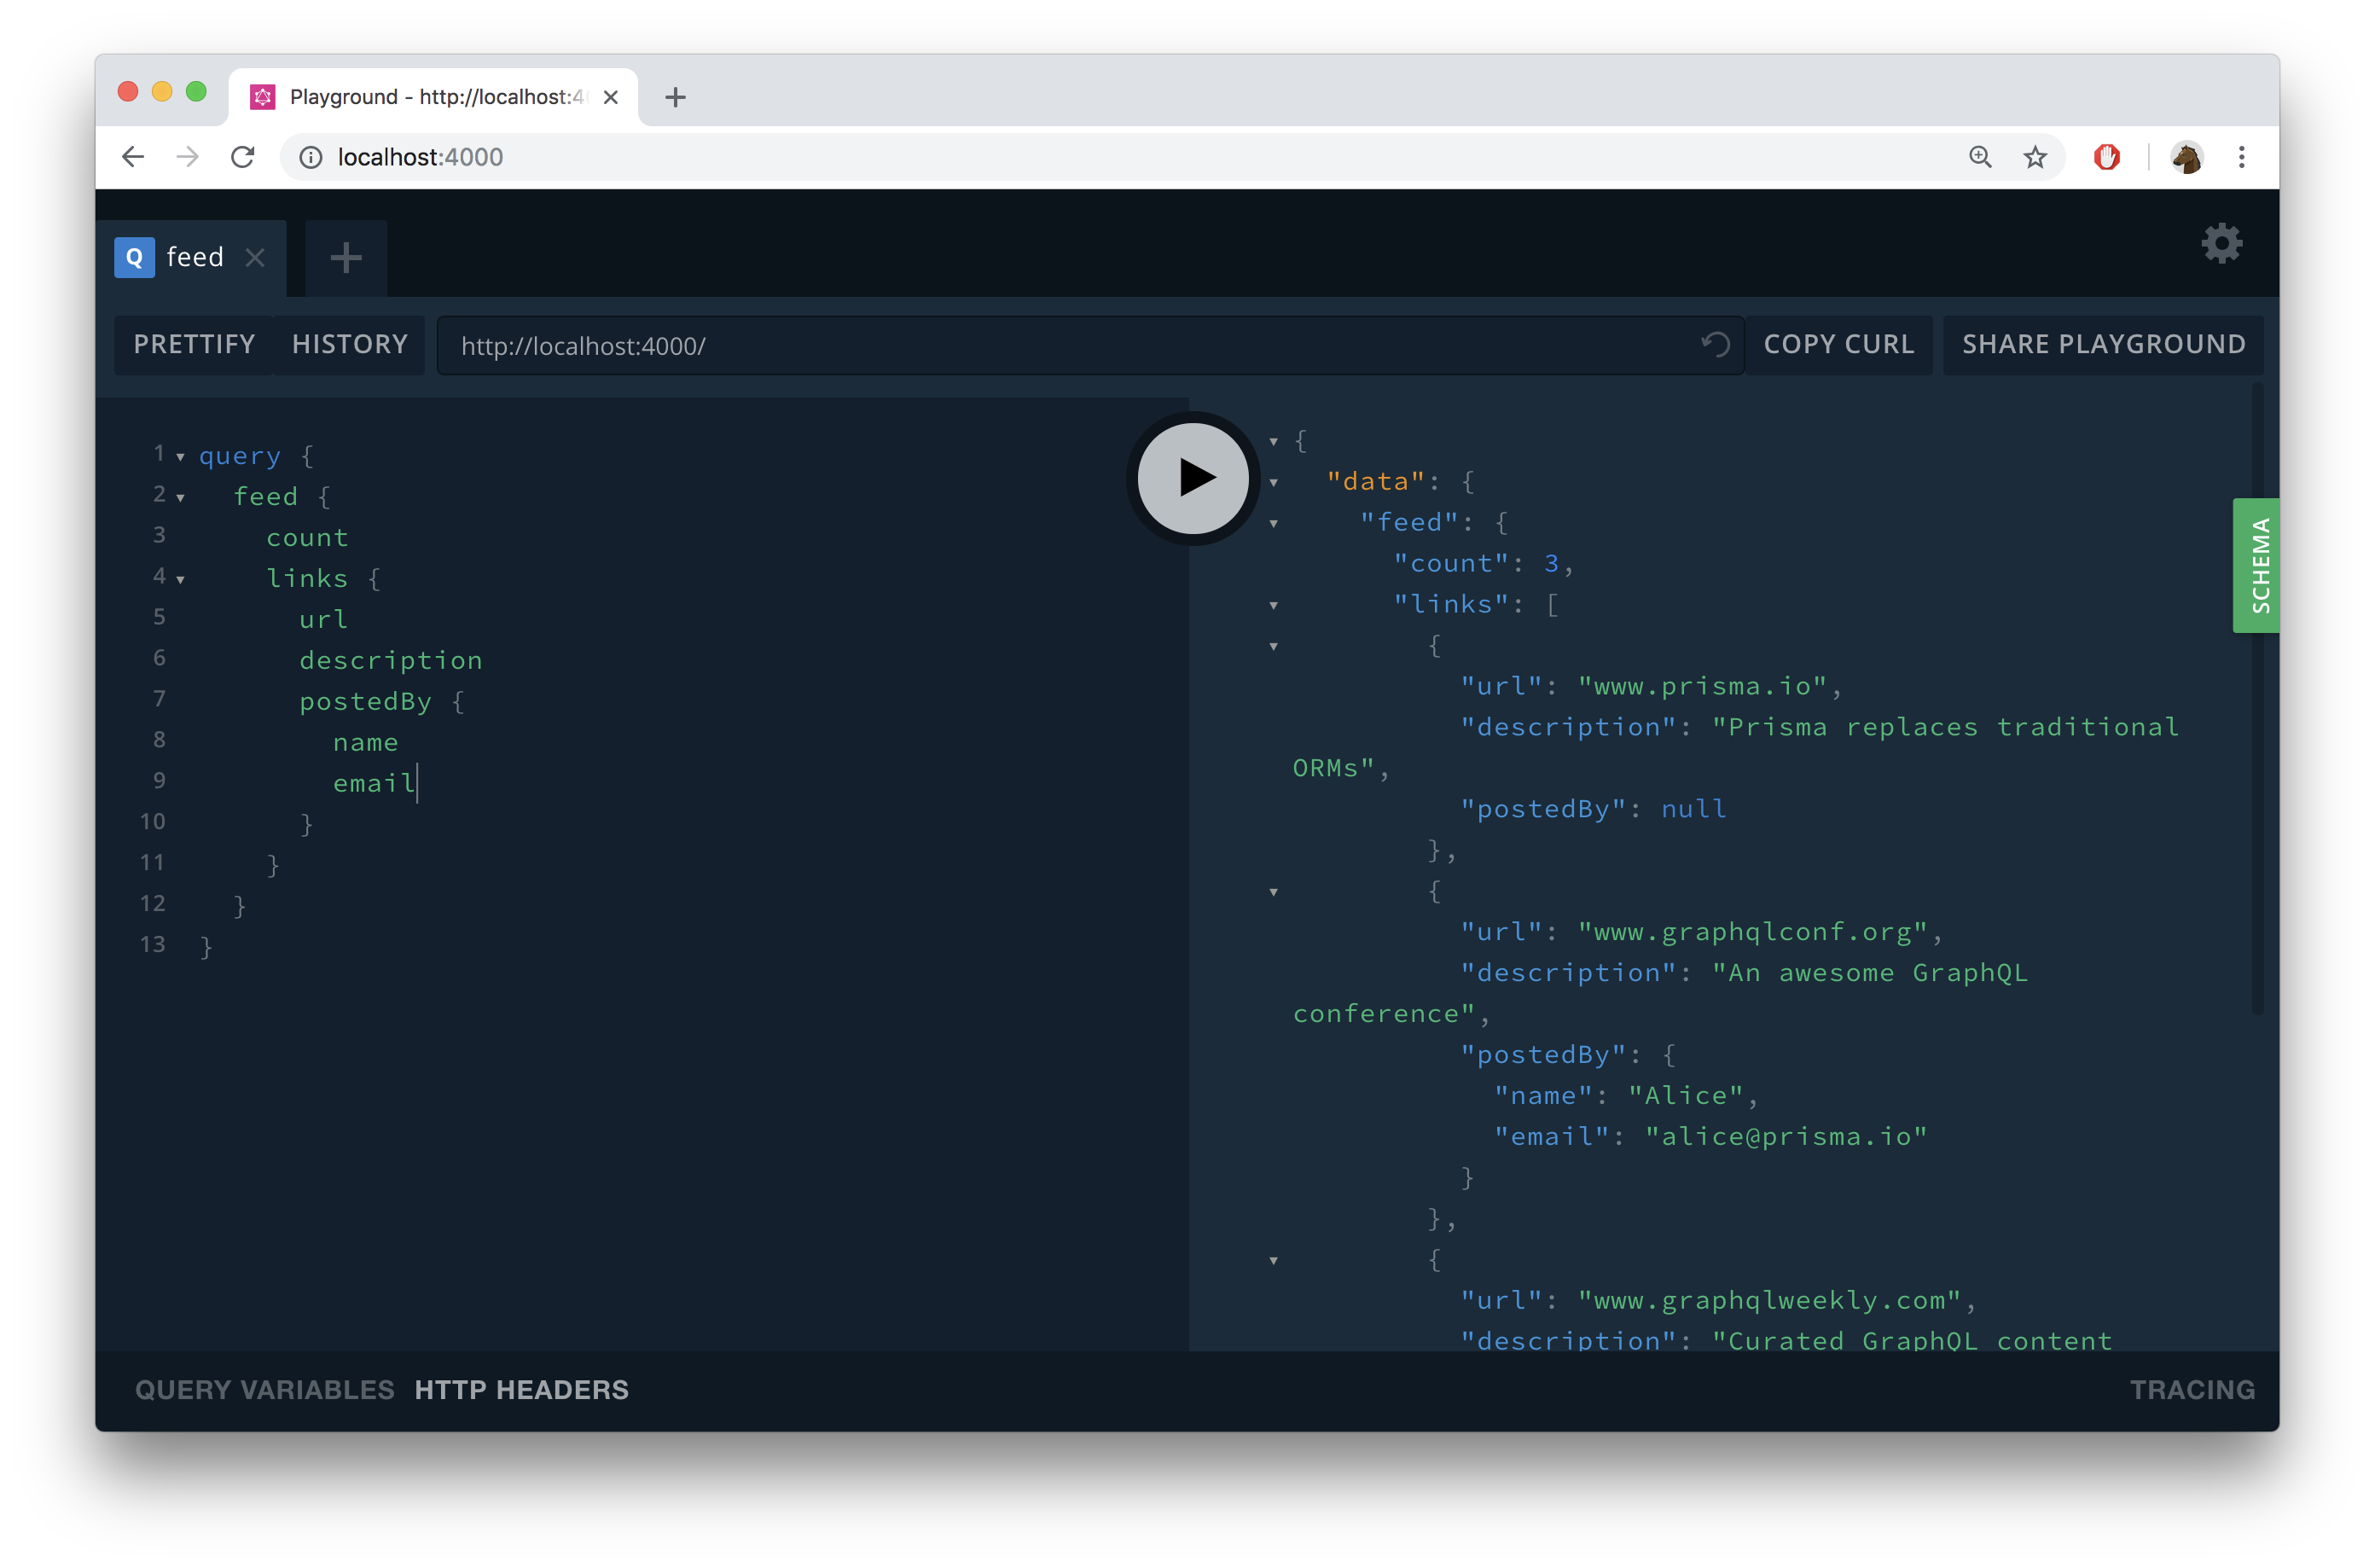Click the "www.graphqlweekly.com" url value
Image resolution: width=2375 pixels, height=1568 pixels.
click(1770, 1301)
